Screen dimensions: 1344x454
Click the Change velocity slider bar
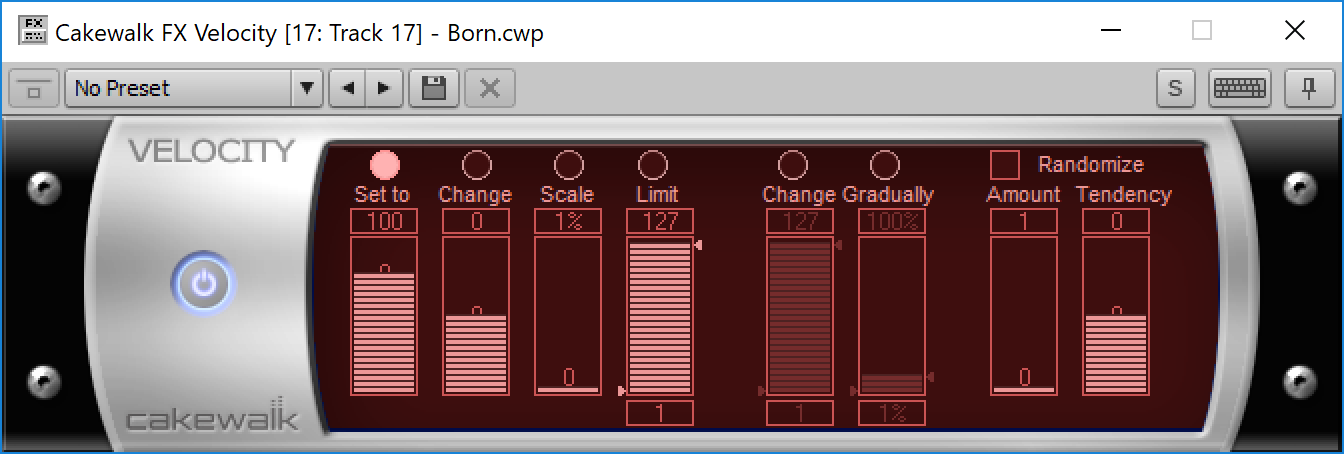(x=476, y=316)
